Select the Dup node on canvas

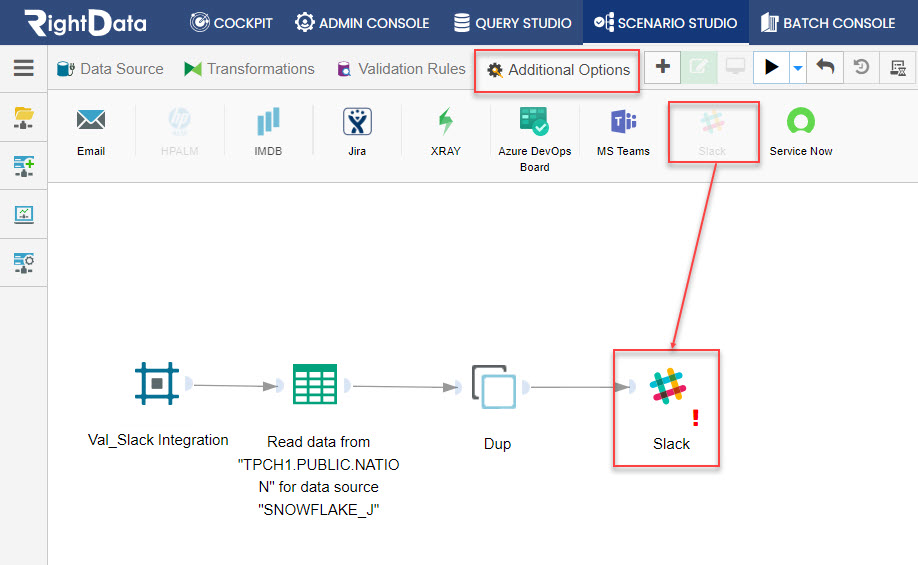click(494, 386)
